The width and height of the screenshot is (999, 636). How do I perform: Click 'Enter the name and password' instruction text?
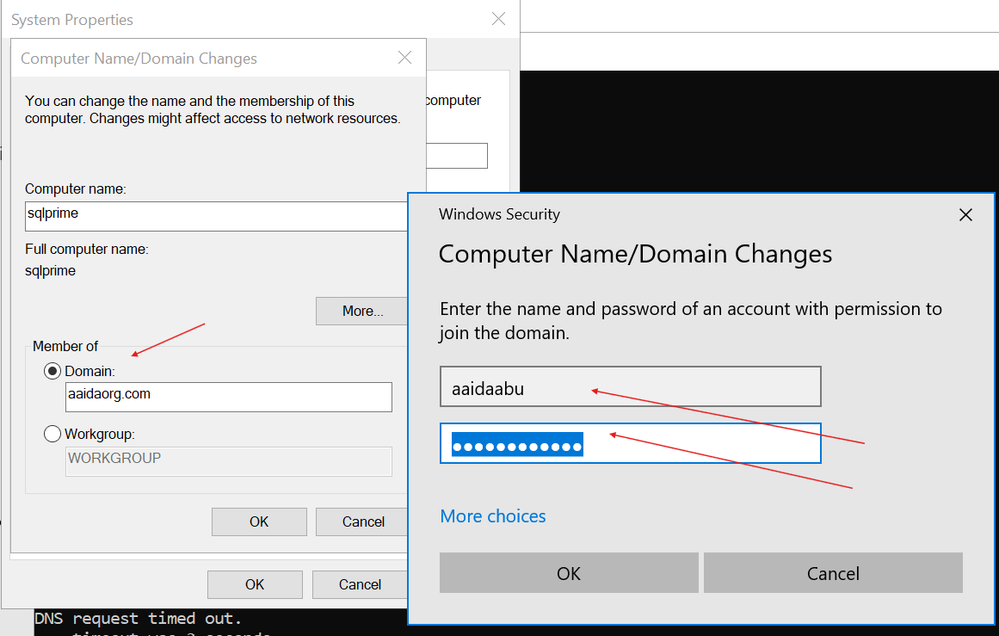691,321
